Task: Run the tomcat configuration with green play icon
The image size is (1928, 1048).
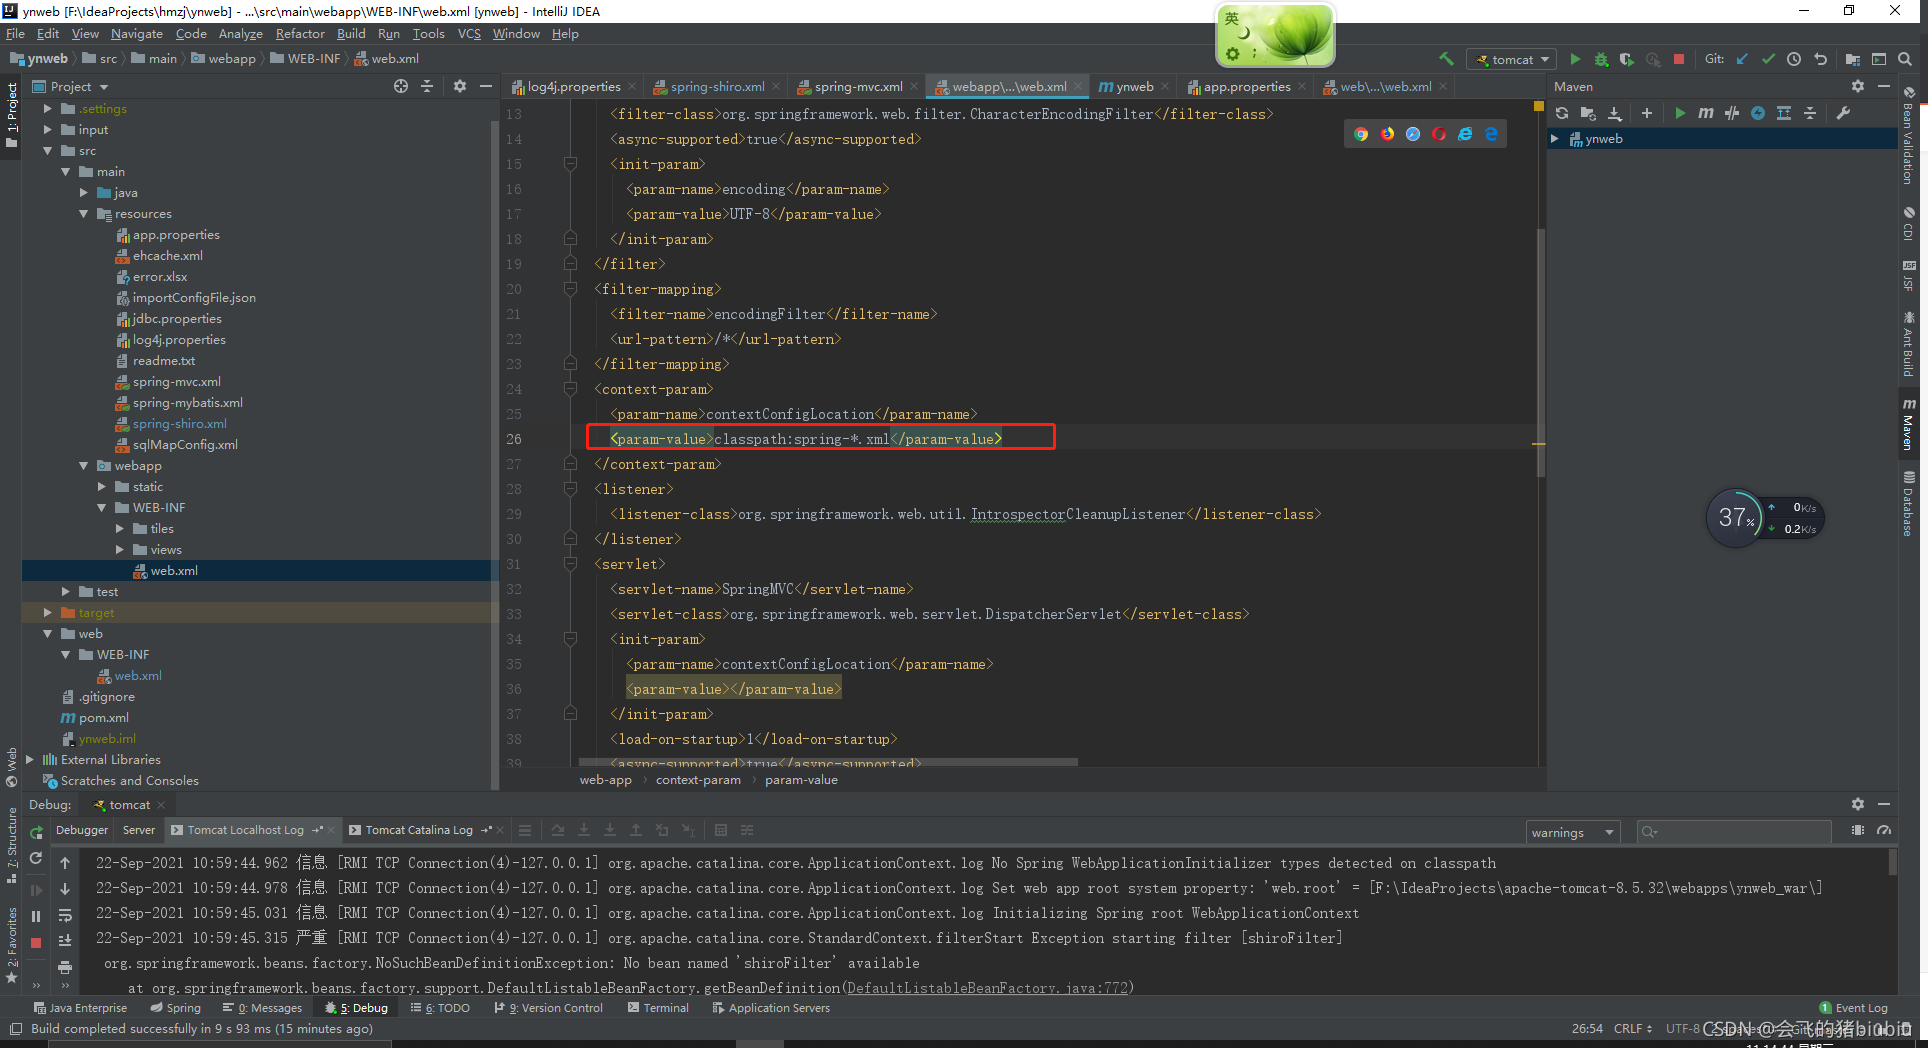Action: coord(1575,58)
